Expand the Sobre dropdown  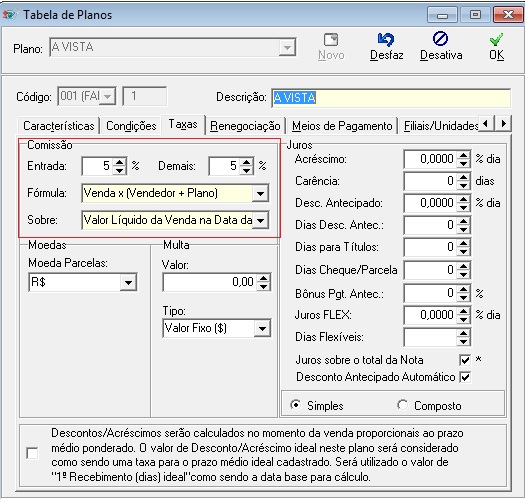click(x=260, y=220)
